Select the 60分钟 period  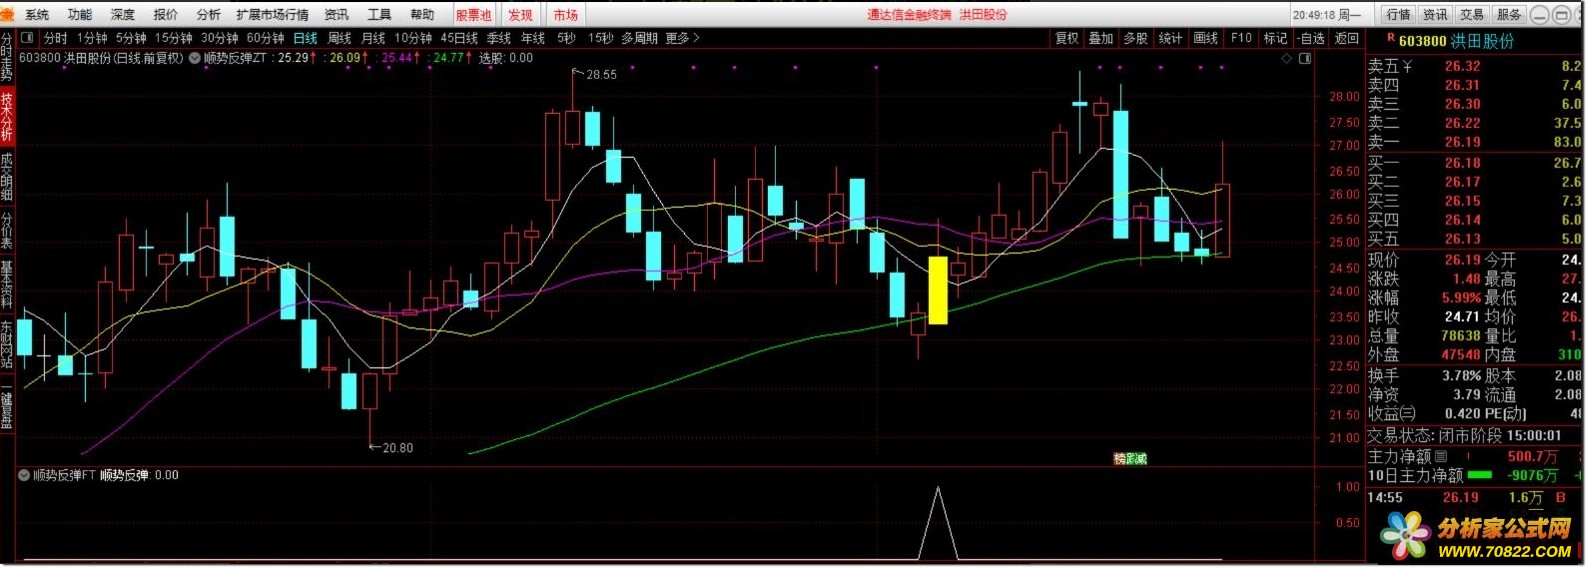(266, 38)
